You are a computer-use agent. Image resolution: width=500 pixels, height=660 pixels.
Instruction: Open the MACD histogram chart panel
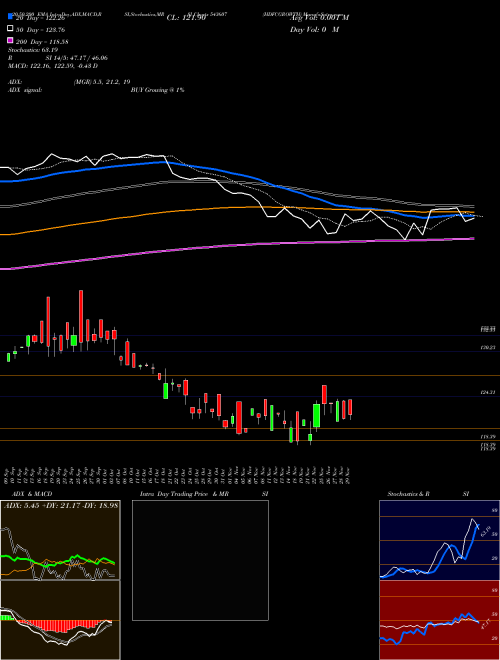pos(60,620)
